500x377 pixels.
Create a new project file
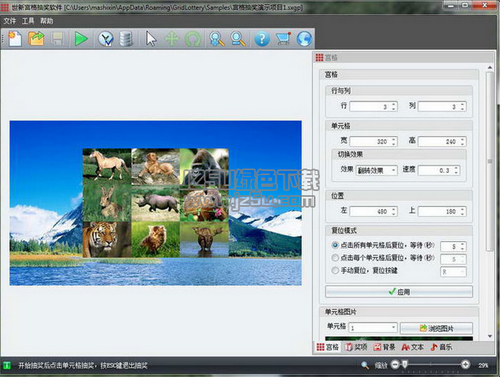coord(15,39)
